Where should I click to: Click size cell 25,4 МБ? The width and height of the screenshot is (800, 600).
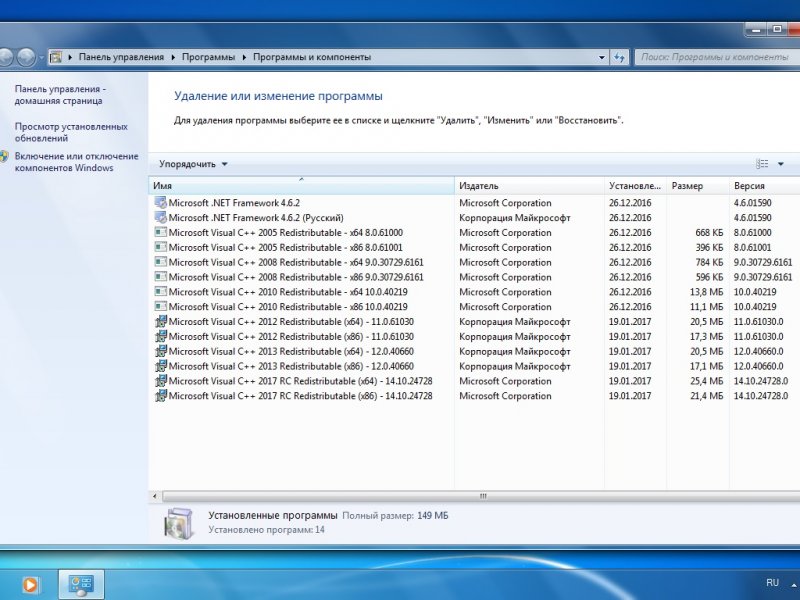coord(707,381)
